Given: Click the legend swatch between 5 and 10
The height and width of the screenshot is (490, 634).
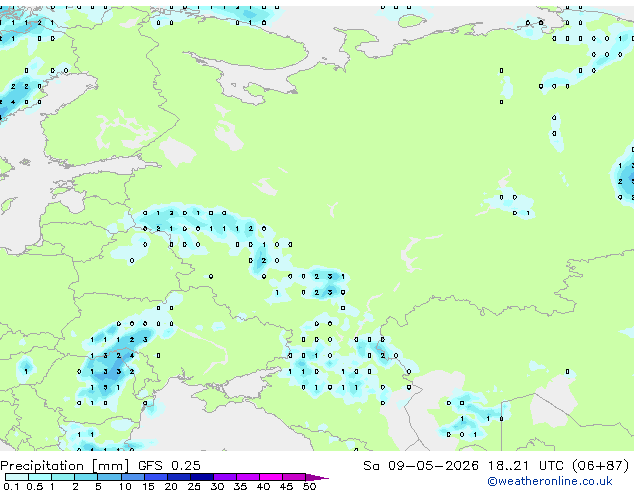Looking at the screenshot, I should pyautogui.click(x=109, y=477).
